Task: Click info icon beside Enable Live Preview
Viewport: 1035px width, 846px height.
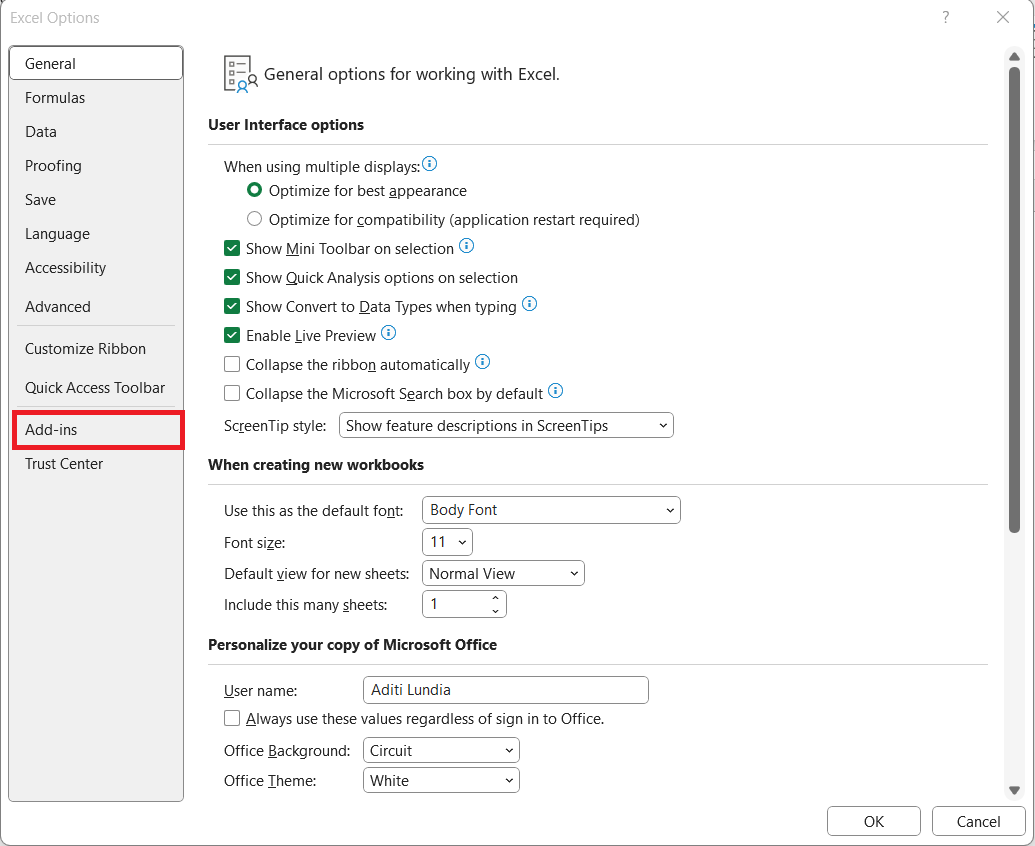Action: [389, 333]
